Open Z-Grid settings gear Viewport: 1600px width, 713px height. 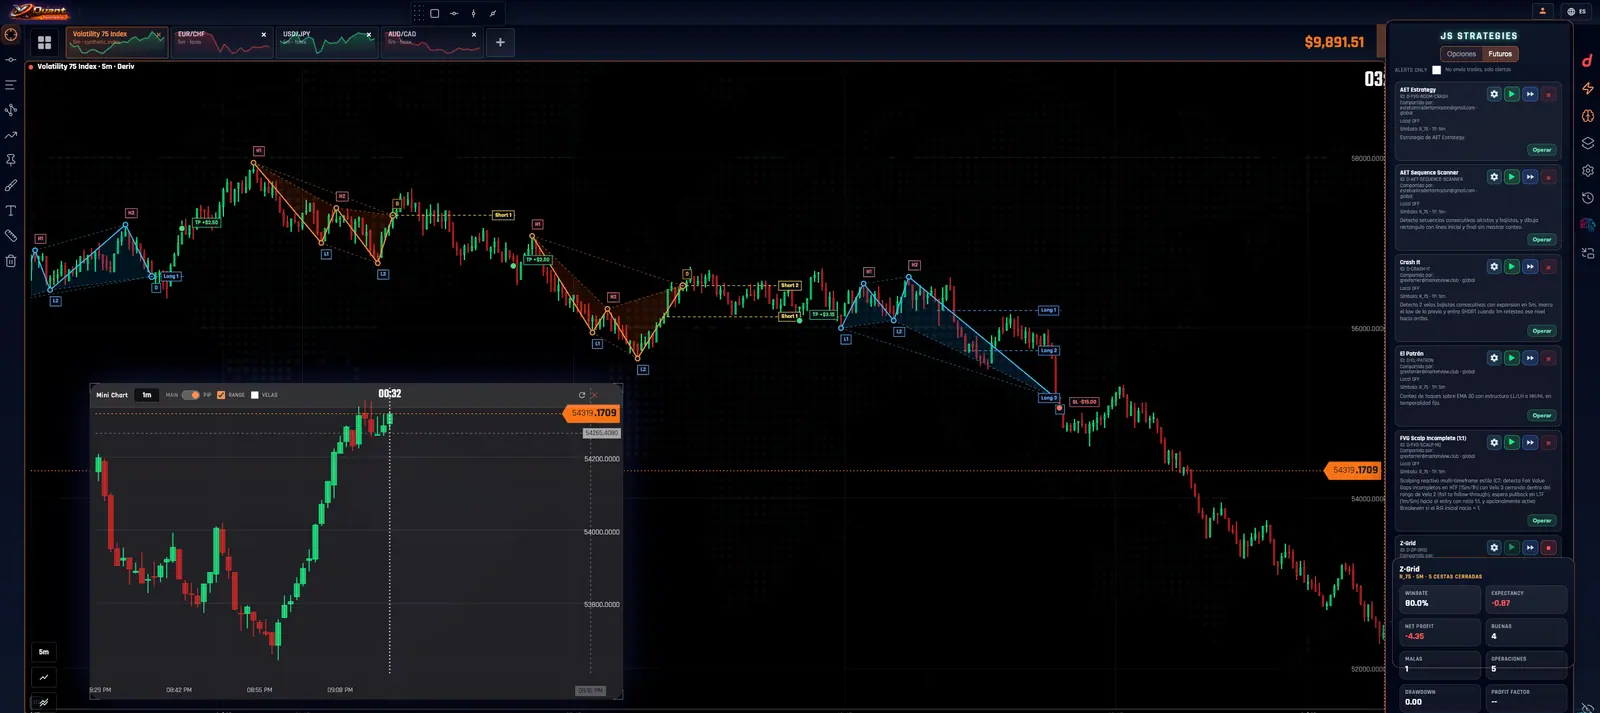(1494, 548)
